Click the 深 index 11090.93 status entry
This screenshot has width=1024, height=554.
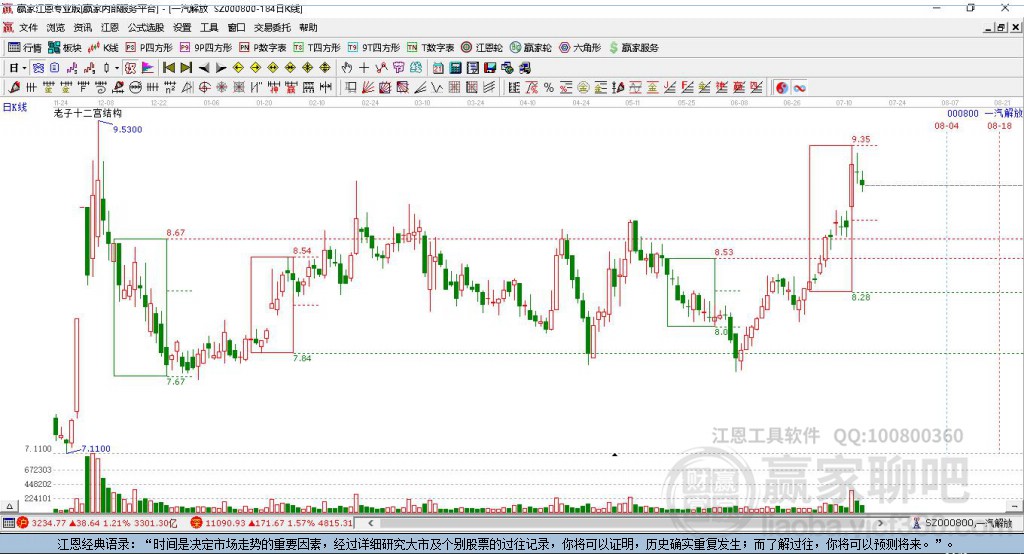coord(272,523)
